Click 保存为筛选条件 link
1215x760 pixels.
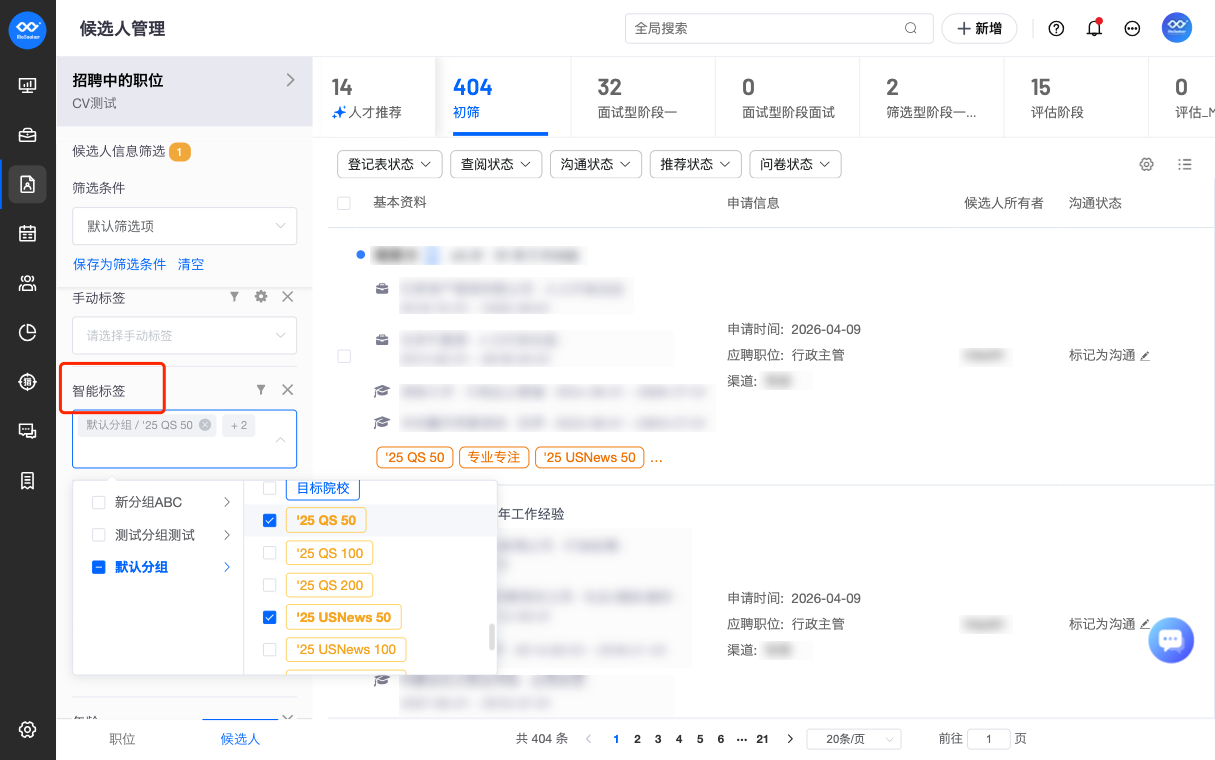pyautogui.click(x=119, y=265)
